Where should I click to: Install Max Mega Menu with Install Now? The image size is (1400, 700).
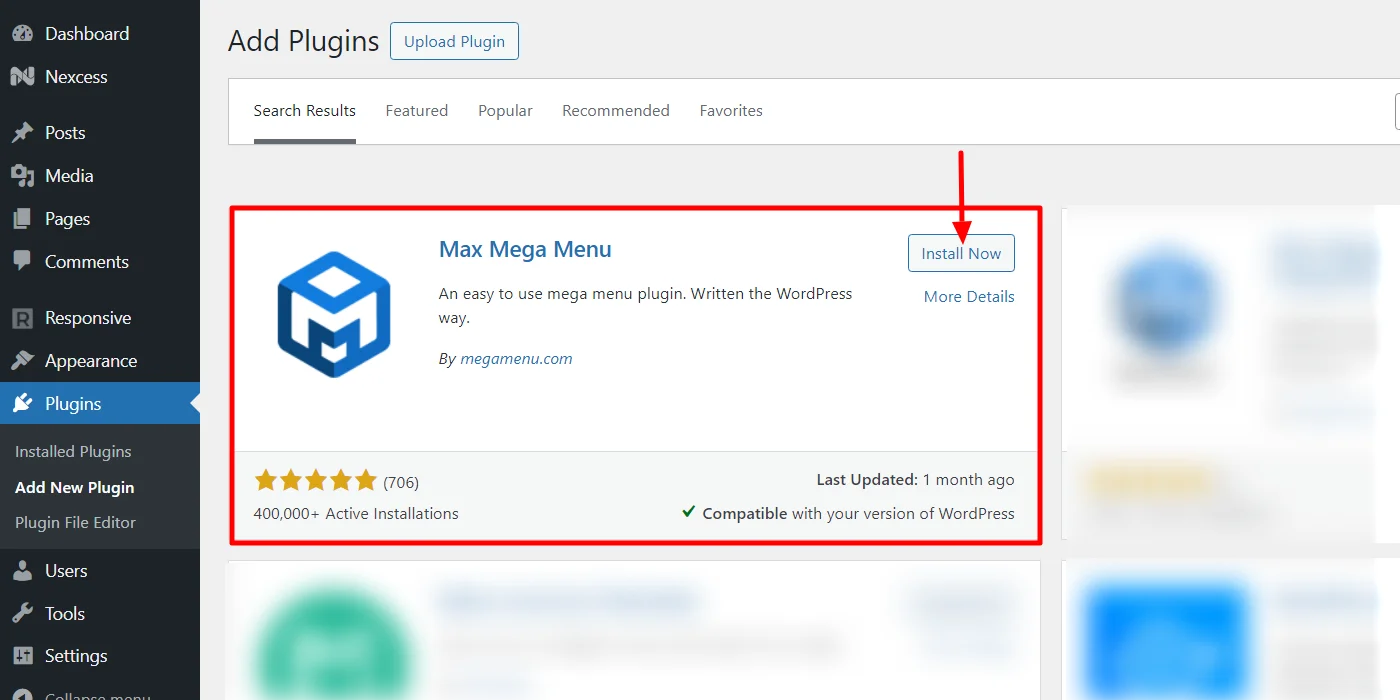(x=961, y=253)
